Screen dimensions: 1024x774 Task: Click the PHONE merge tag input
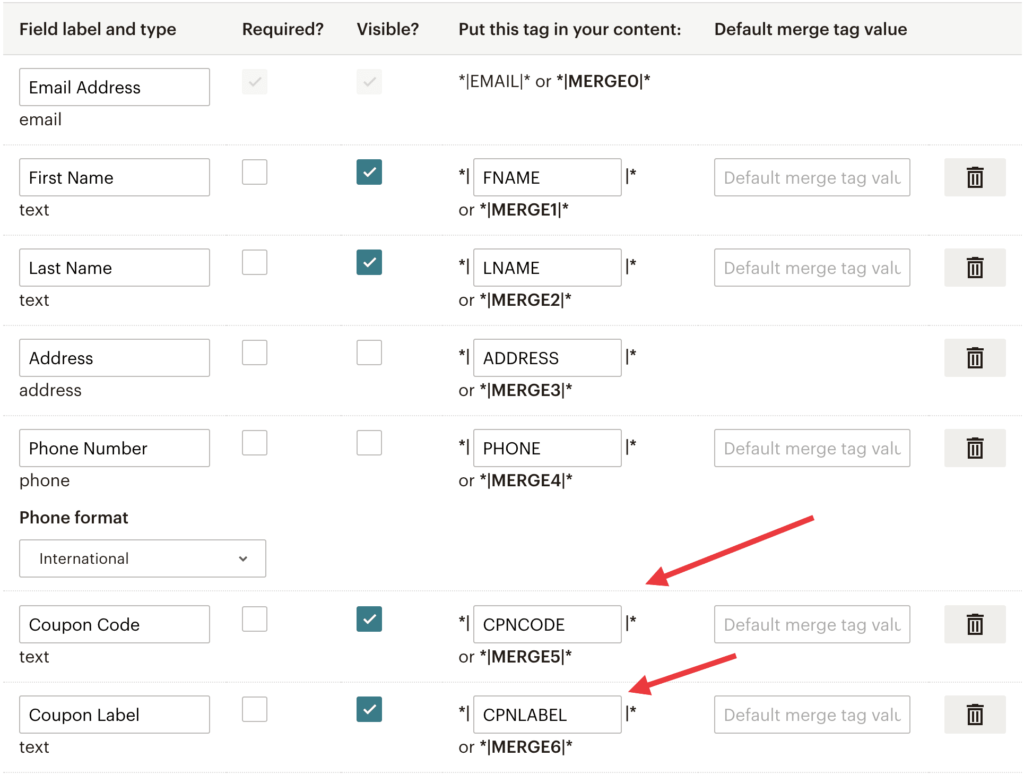[547, 447]
